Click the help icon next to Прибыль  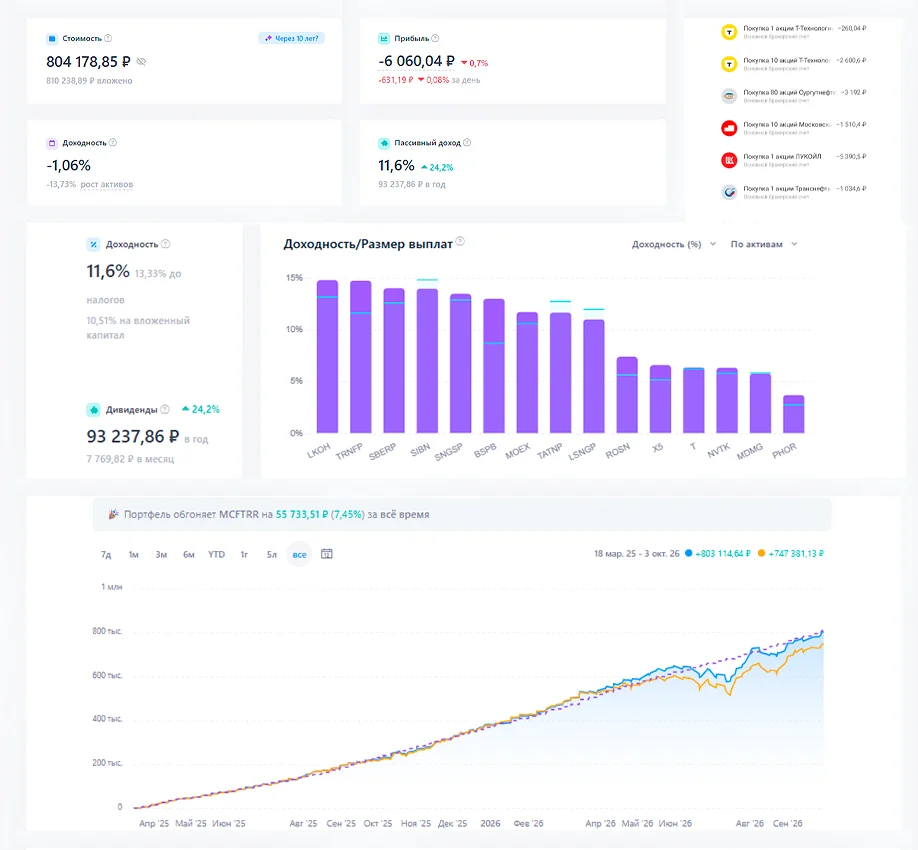click(x=435, y=38)
